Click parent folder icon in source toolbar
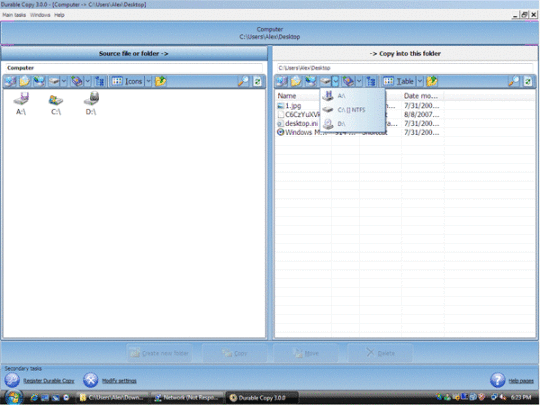The image size is (540, 405). click(x=160, y=81)
